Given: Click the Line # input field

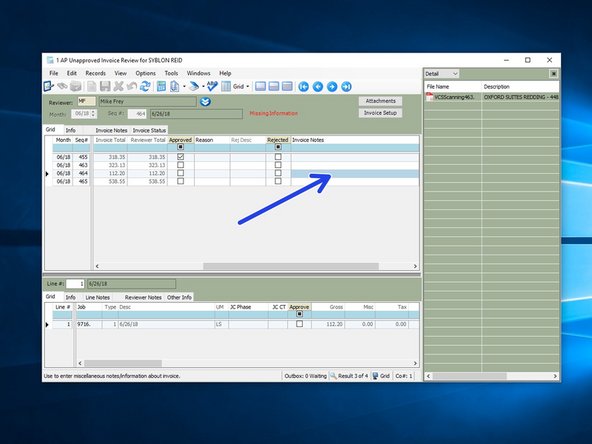Looking at the screenshot, I should click(x=75, y=284).
